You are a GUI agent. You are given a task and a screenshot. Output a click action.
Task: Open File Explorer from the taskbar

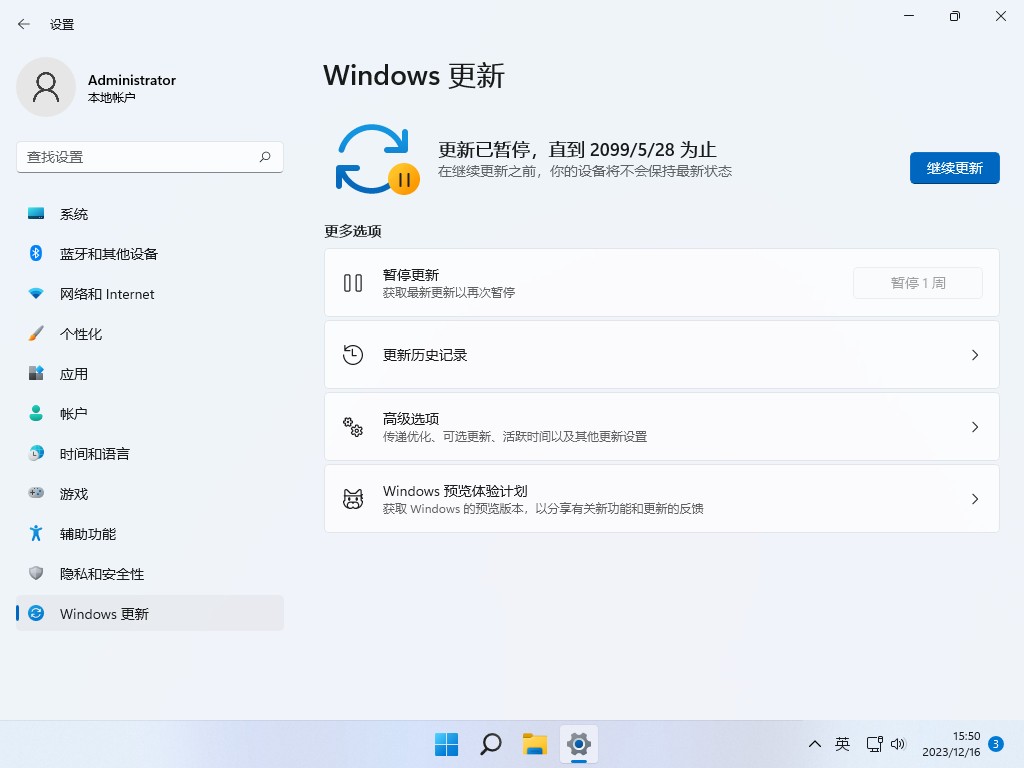tap(534, 744)
